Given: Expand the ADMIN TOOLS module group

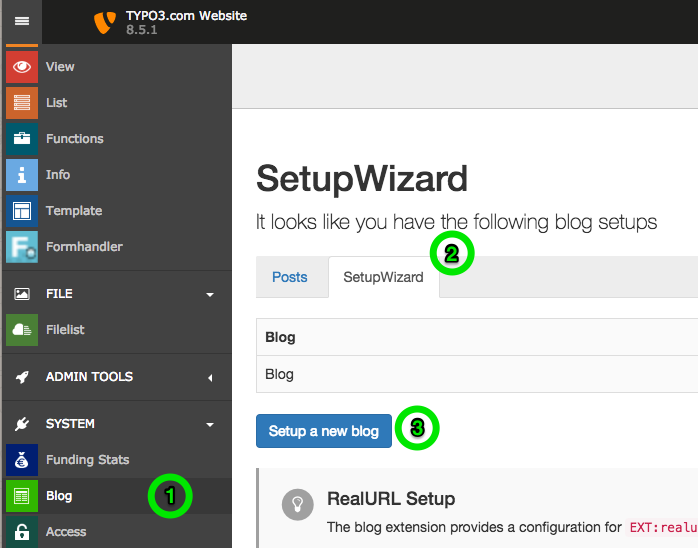Looking at the screenshot, I should click(209, 377).
